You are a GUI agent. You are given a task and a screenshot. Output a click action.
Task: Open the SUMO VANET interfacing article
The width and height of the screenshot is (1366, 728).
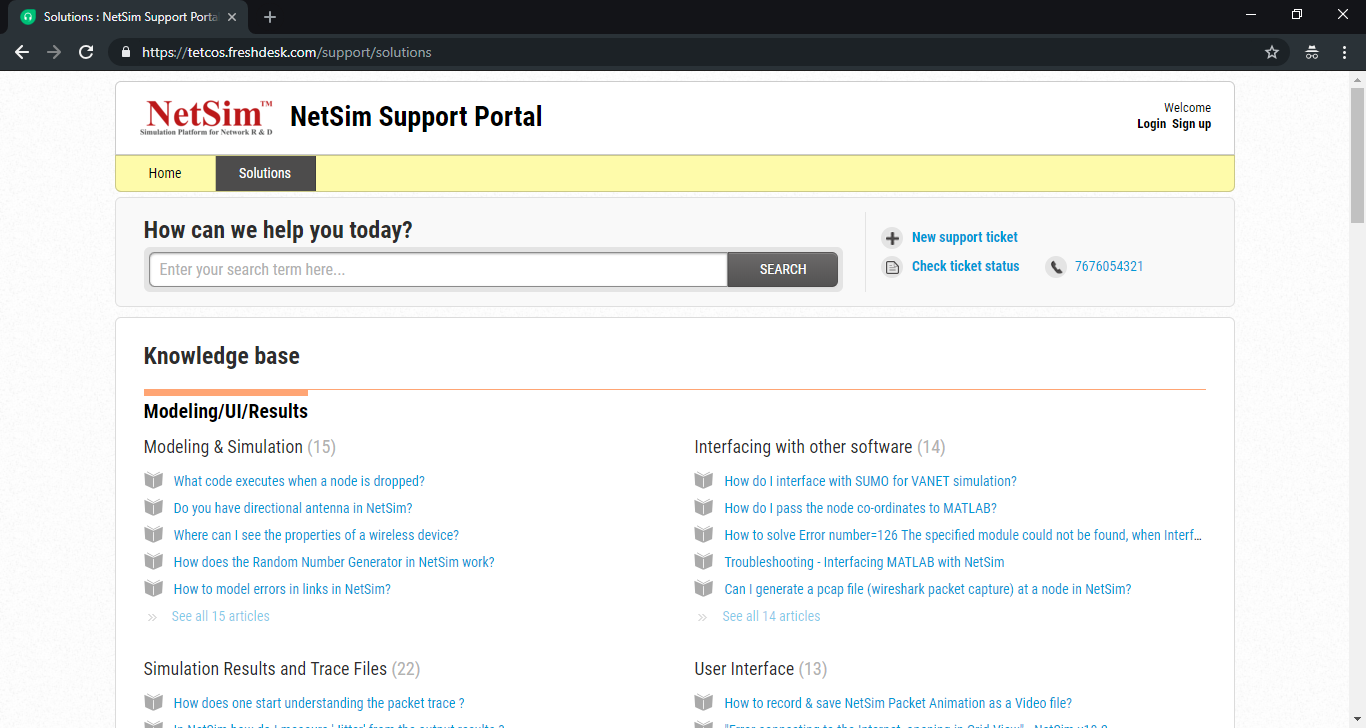click(870, 480)
